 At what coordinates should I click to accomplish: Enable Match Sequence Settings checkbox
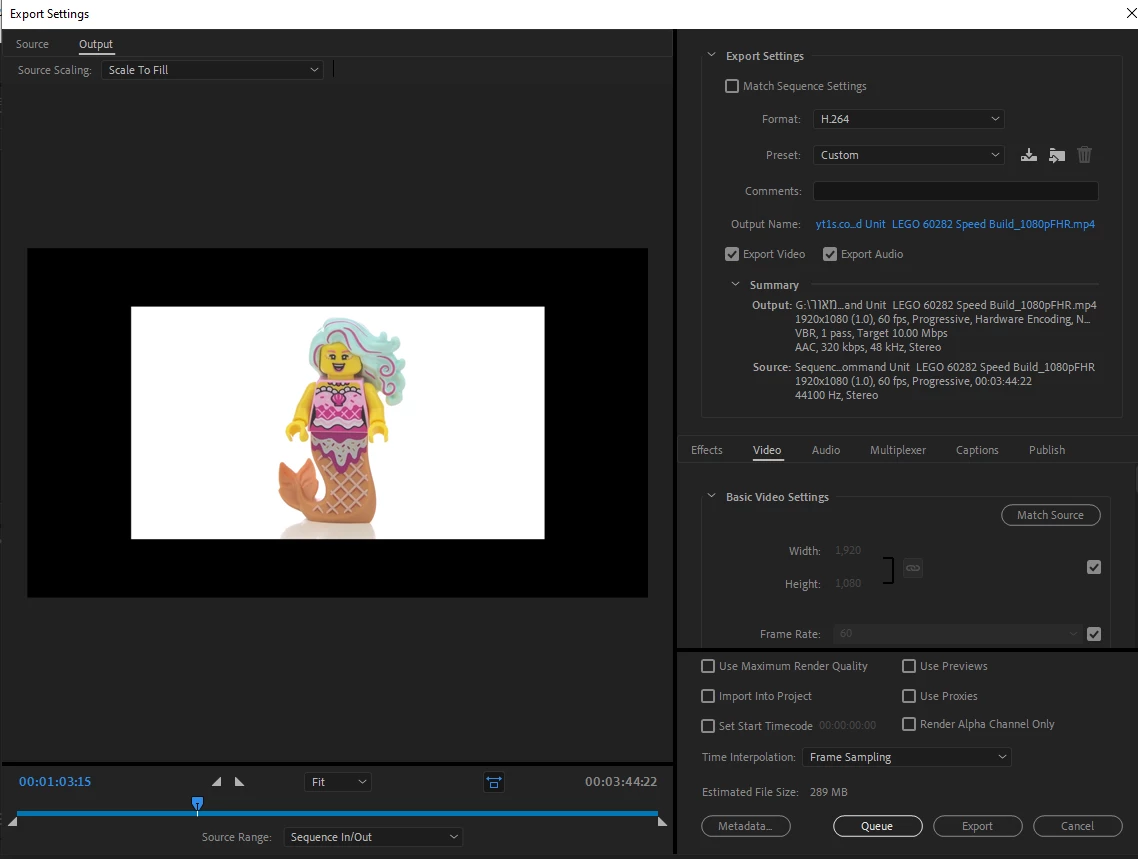(x=732, y=86)
